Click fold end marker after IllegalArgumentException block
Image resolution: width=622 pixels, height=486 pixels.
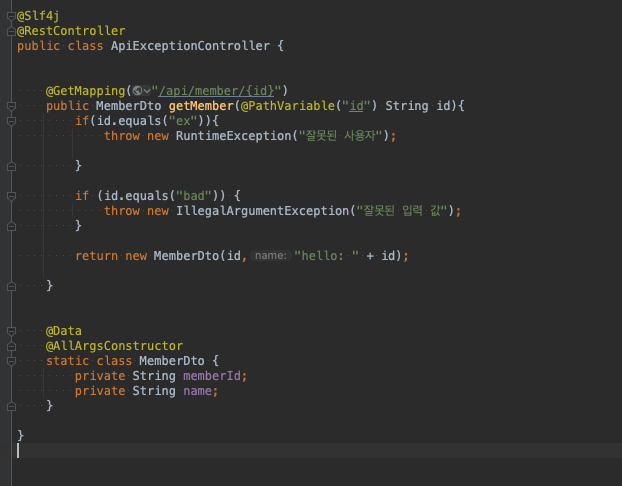[x=11, y=226]
